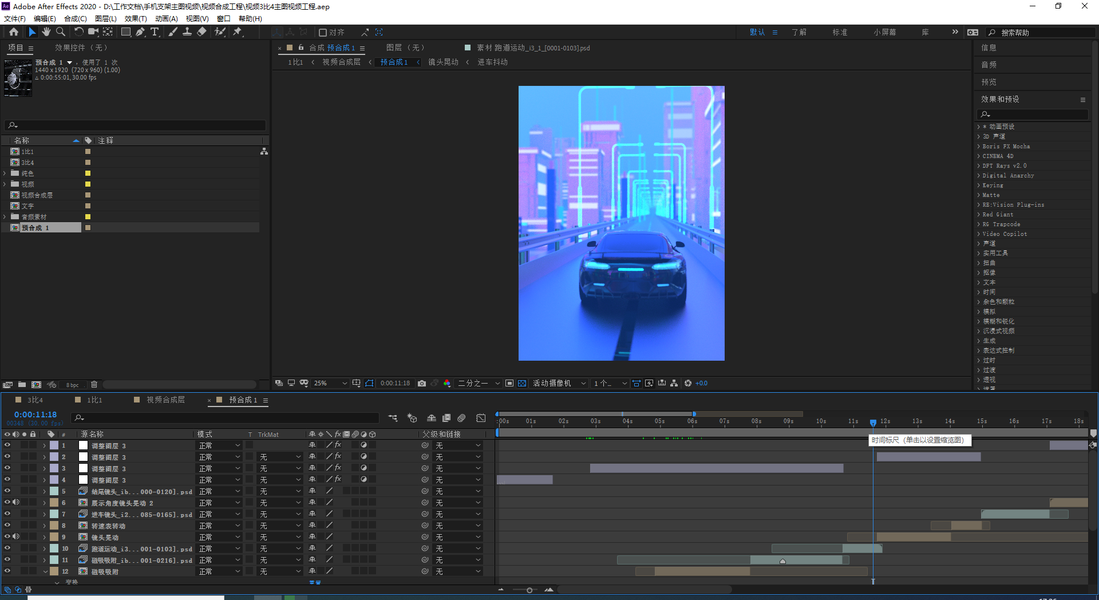Toggle effects fx switch on layer 2
Image resolution: width=1099 pixels, height=600 pixels.
[337, 456]
